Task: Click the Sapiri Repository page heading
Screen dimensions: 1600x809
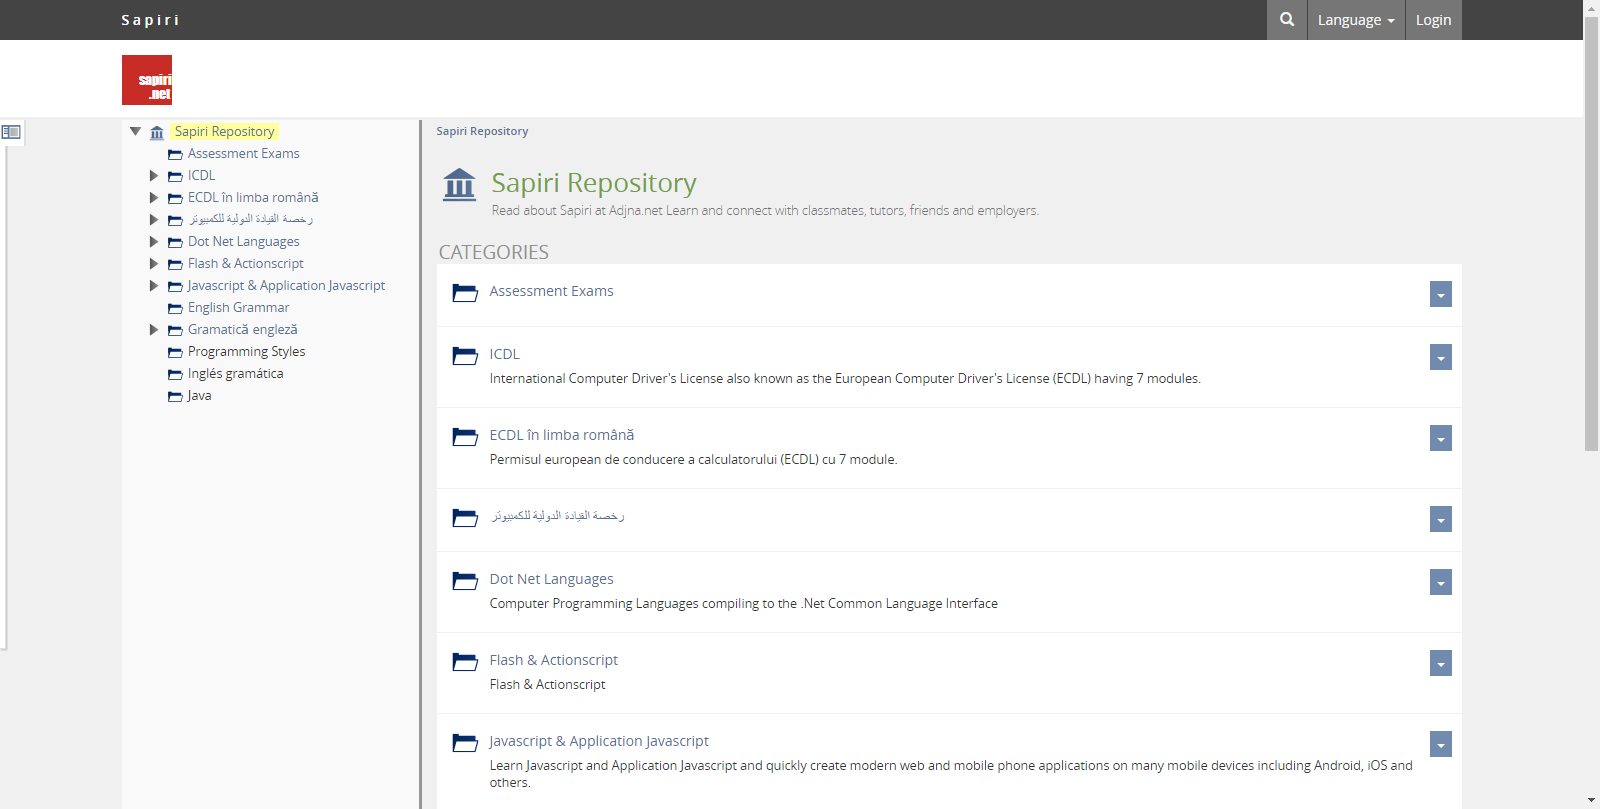Action: [x=594, y=183]
